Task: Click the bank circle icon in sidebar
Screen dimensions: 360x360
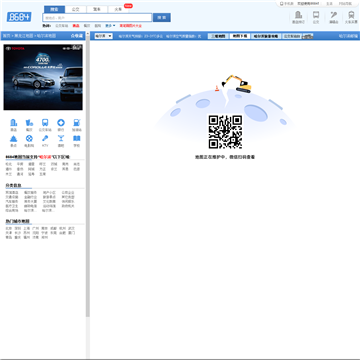Action: pos(61,123)
